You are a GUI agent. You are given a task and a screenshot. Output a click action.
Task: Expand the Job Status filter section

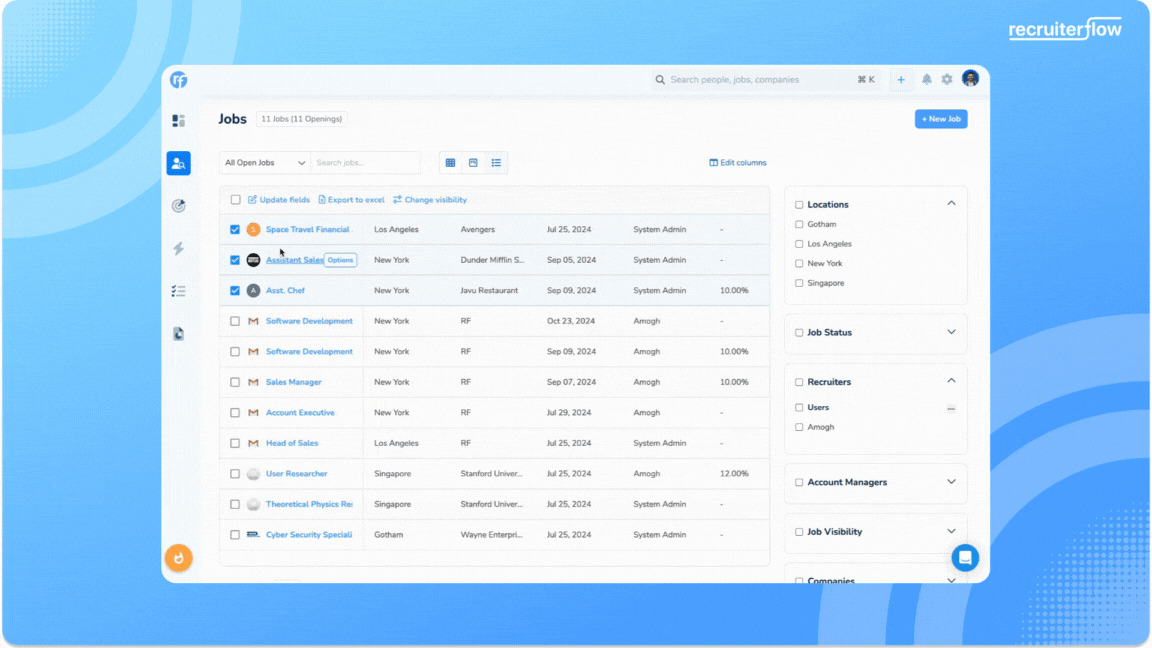pos(951,332)
